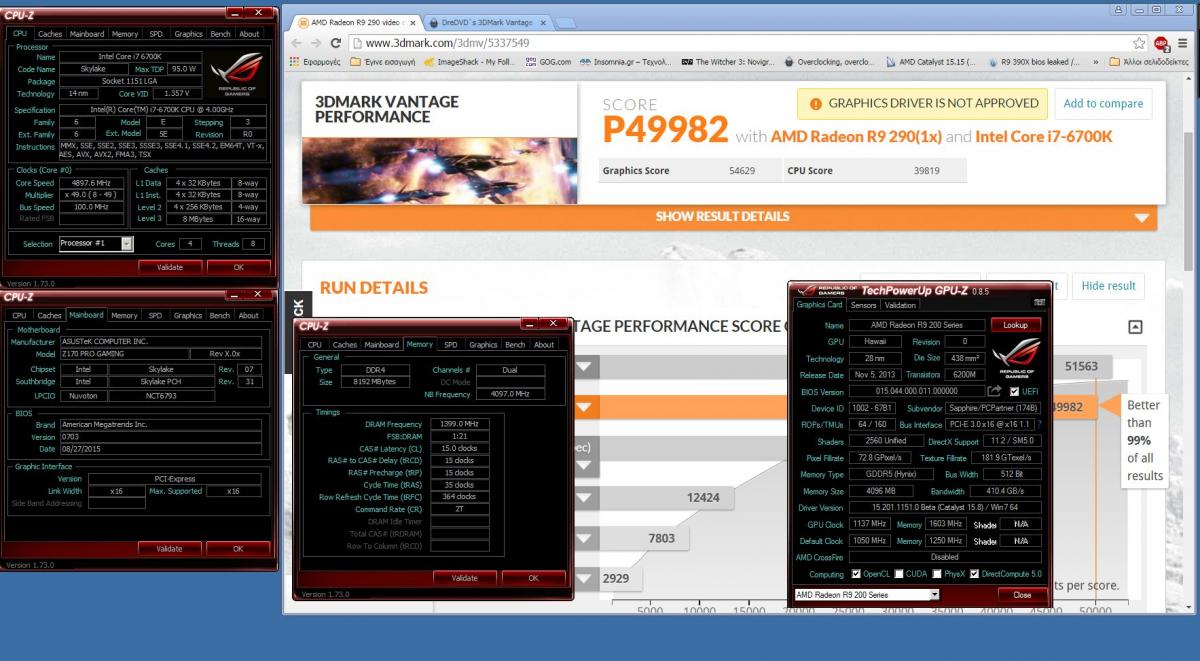1200x661 pixels.
Task: Click the Chrome back arrow
Action: tap(294, 43)
